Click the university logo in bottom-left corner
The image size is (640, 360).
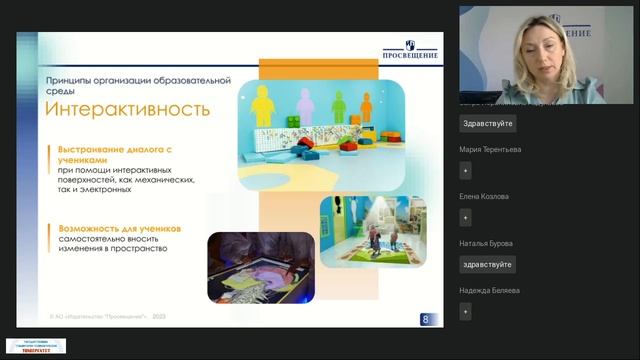36,346
